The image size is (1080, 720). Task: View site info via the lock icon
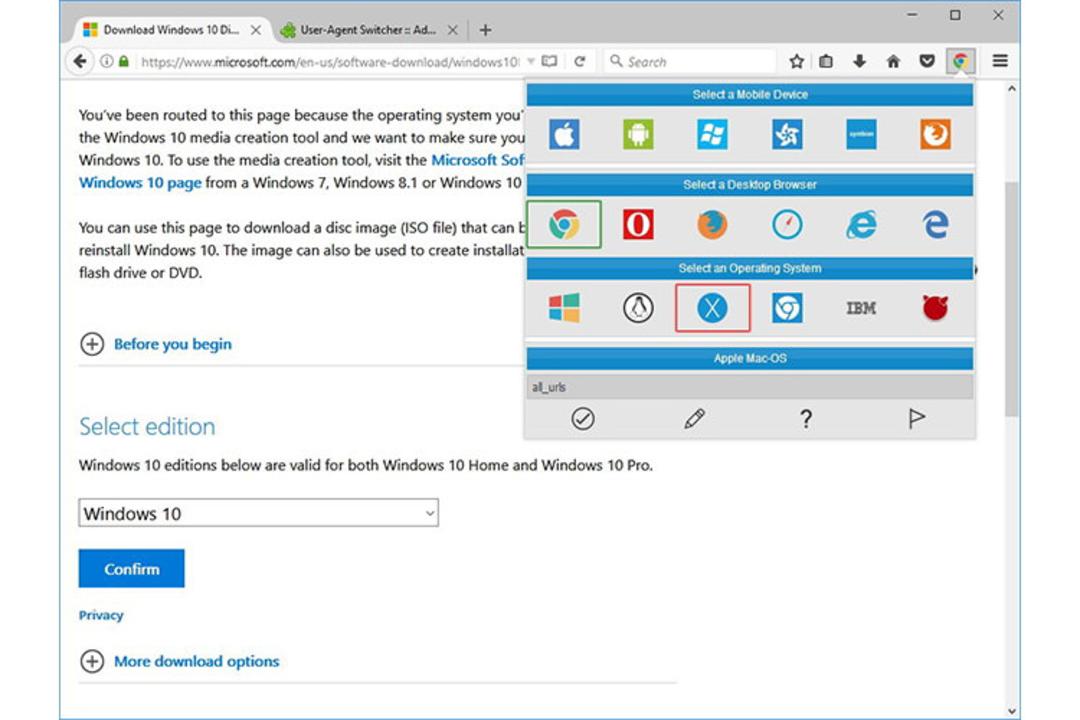tap(124, 61)
